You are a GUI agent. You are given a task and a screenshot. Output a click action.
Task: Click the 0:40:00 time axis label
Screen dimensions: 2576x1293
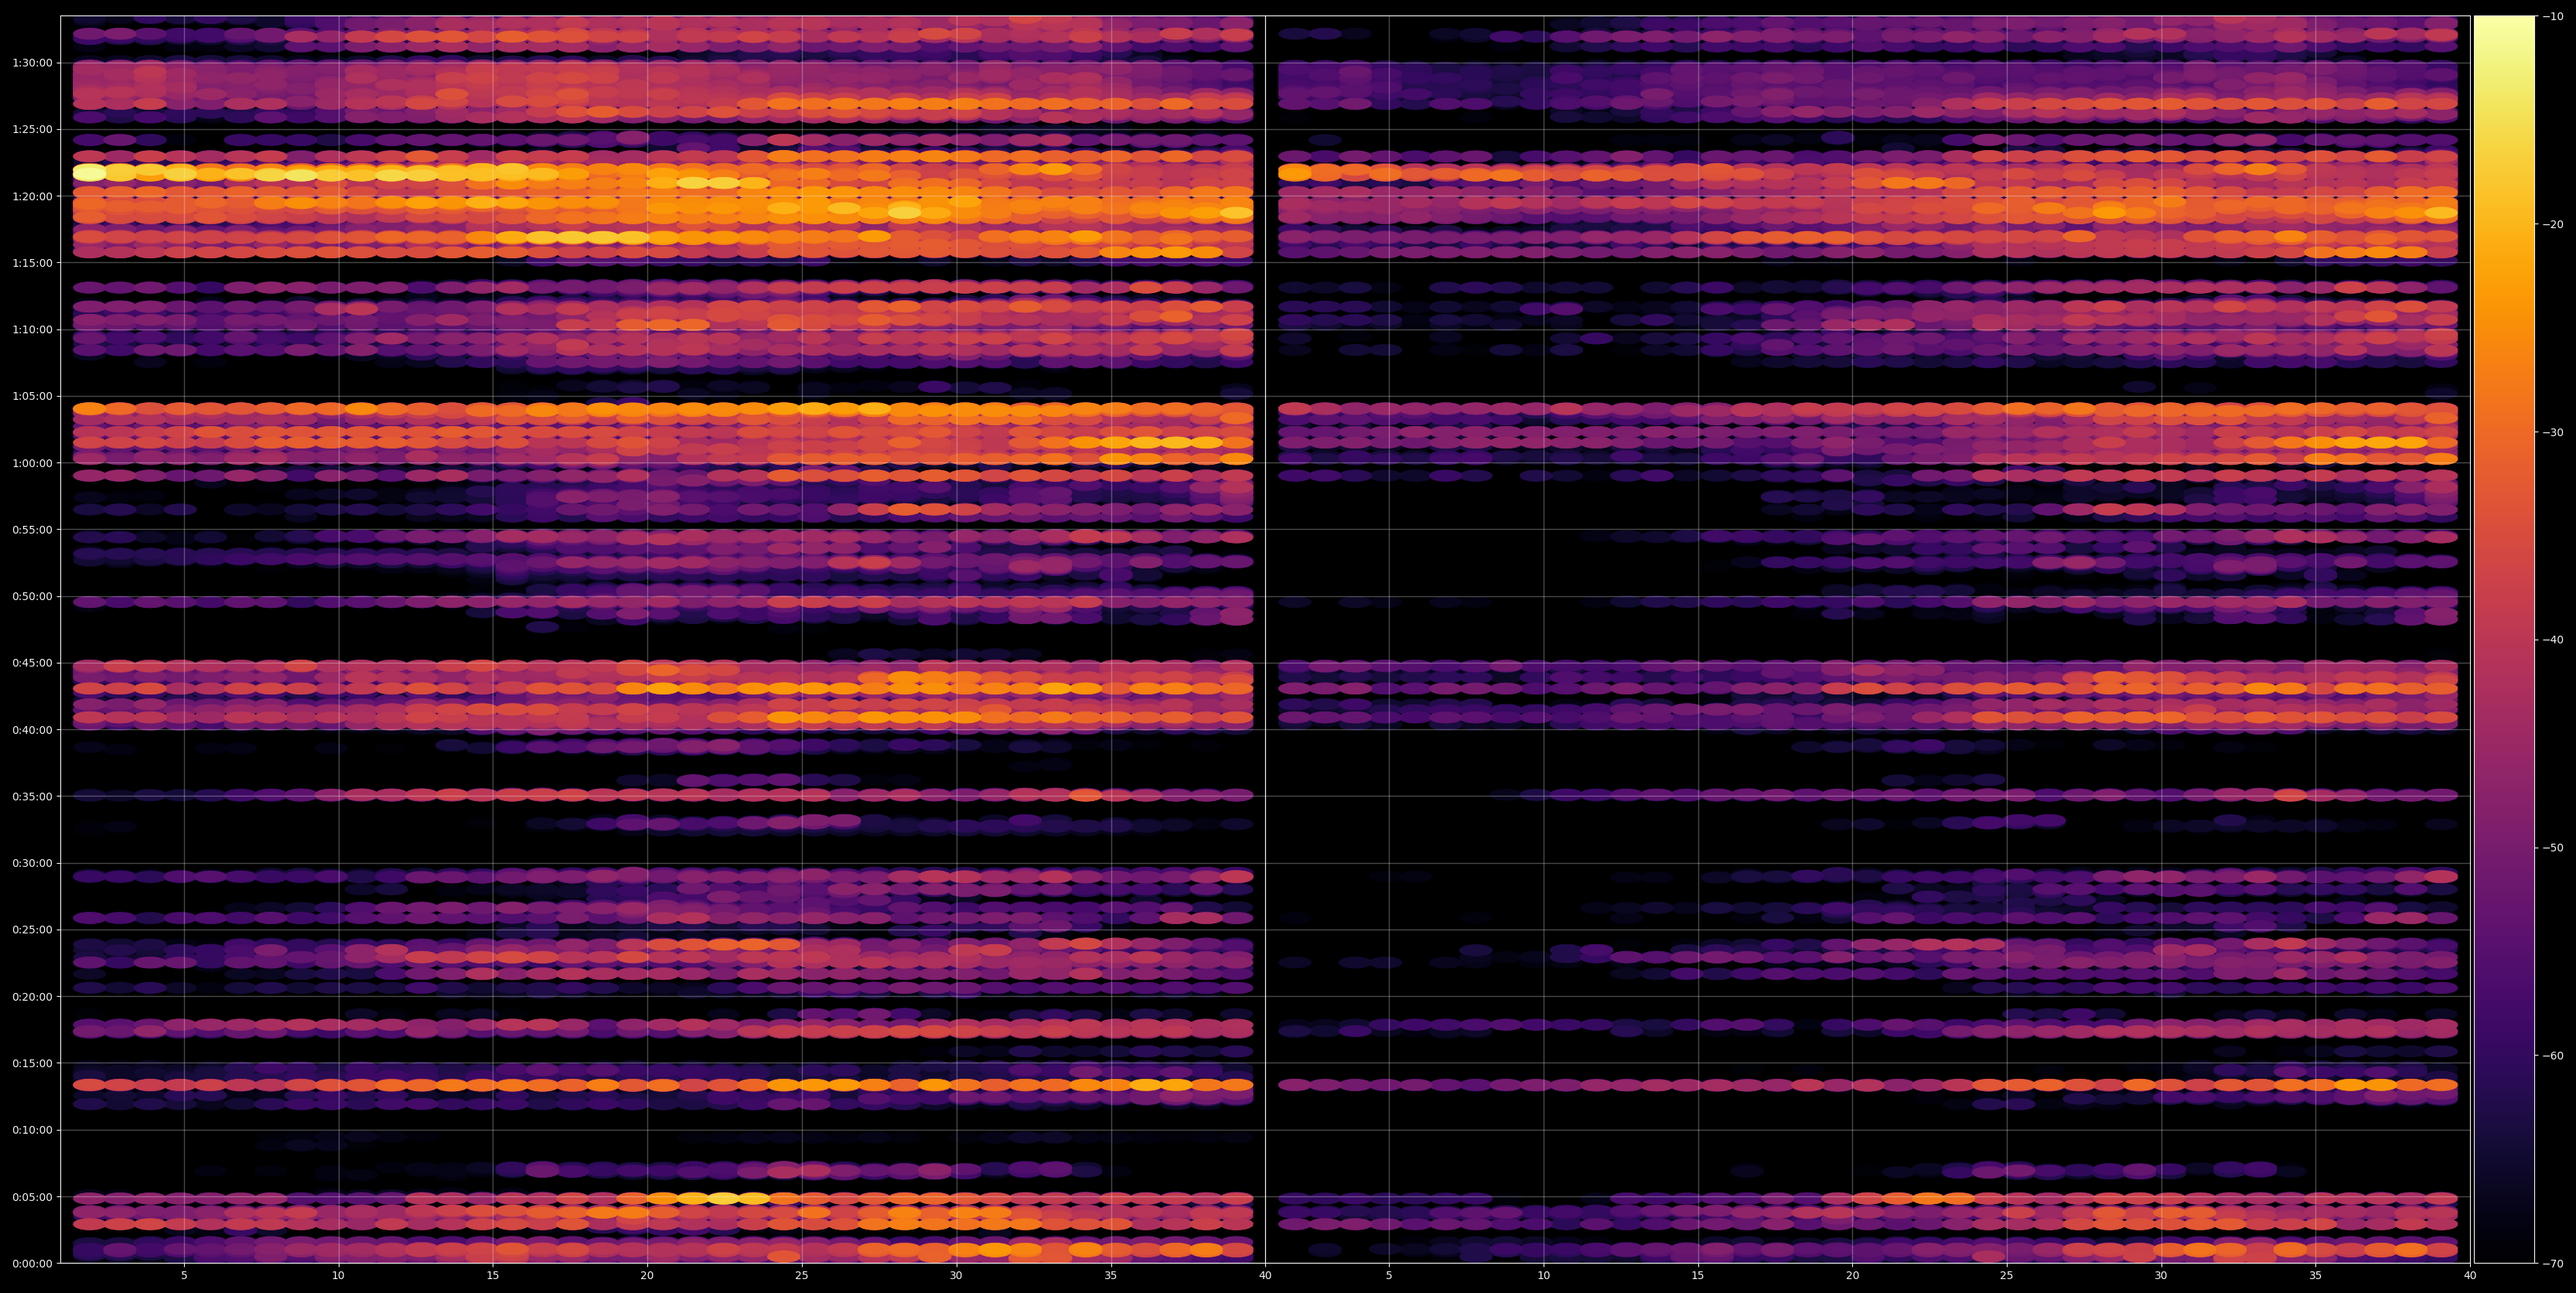[32, 730]
